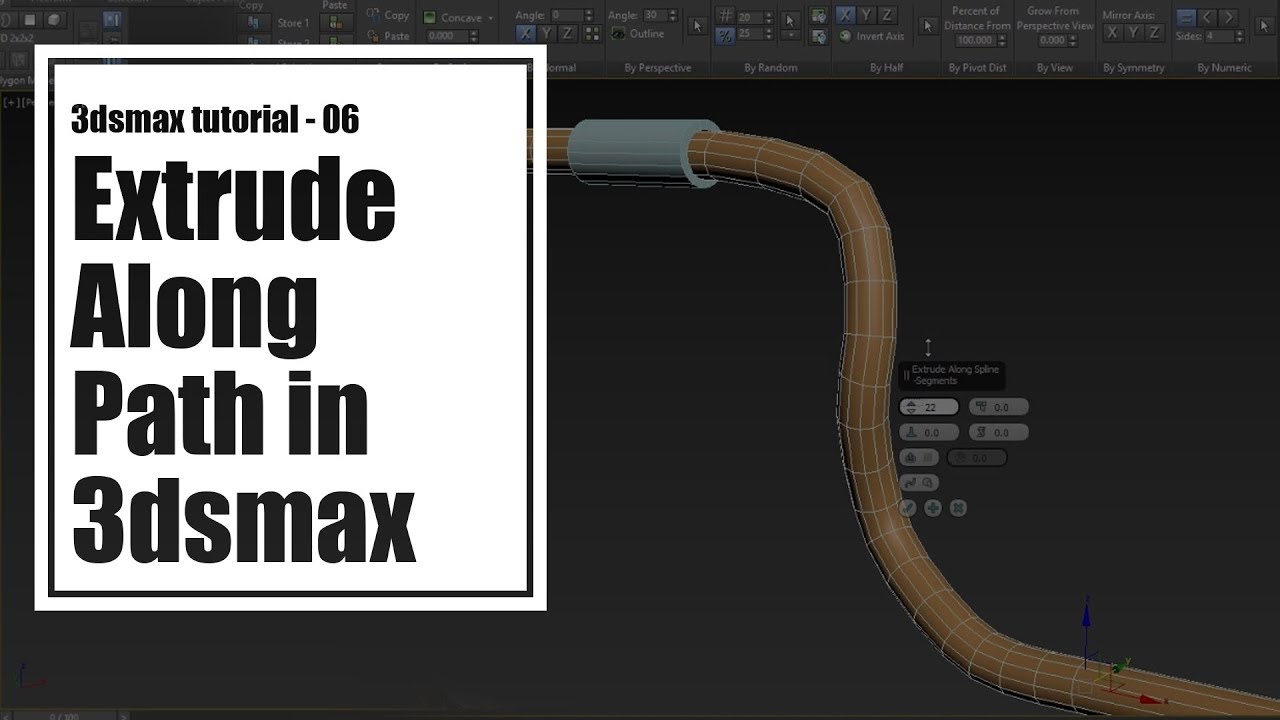1280x720 pixels.
Task: Select the less-than comparison in By Numeric
Action: (x=1207, y=17)
